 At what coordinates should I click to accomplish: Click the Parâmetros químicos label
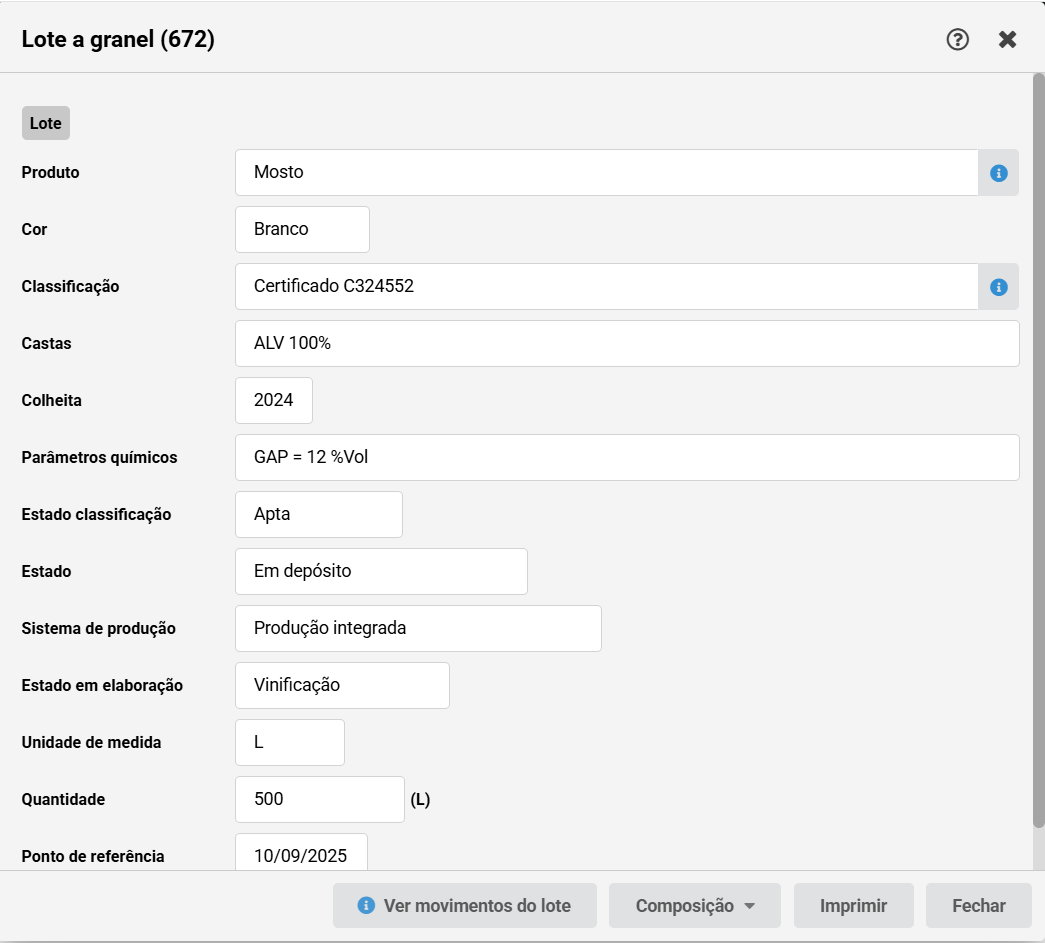[99, 457]
